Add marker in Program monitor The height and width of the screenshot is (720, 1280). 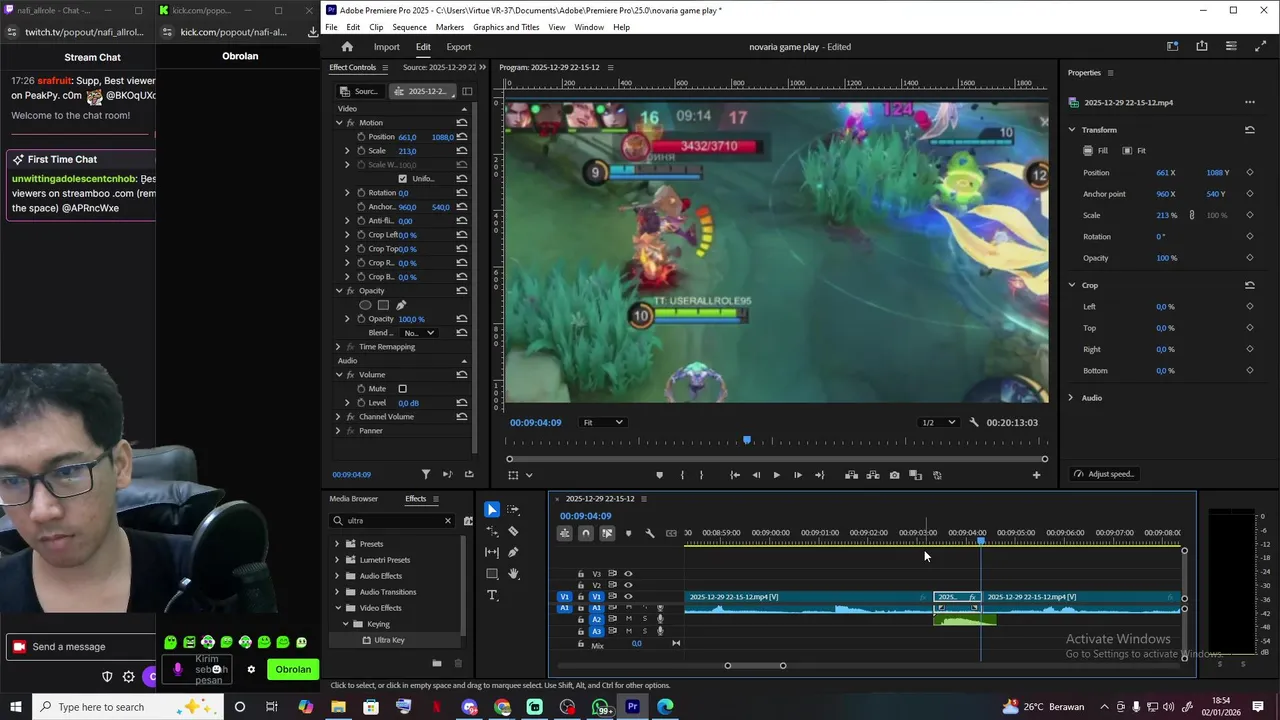coord(659,475)
